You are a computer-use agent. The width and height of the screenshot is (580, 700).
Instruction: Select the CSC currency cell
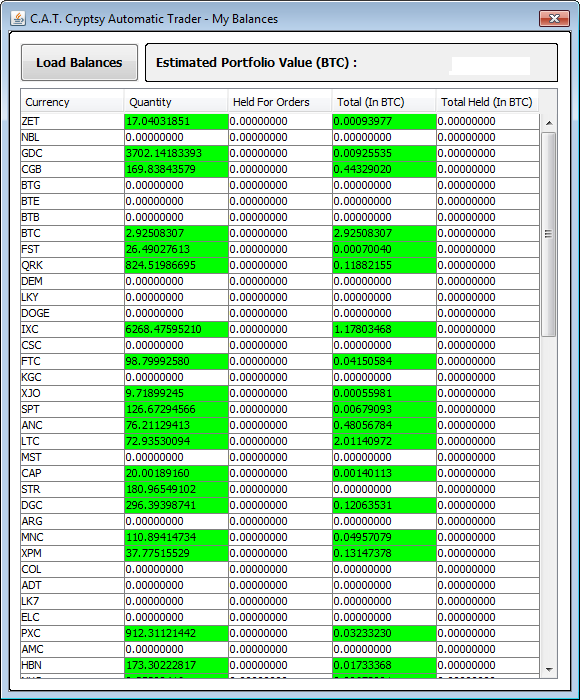[72, 346]
